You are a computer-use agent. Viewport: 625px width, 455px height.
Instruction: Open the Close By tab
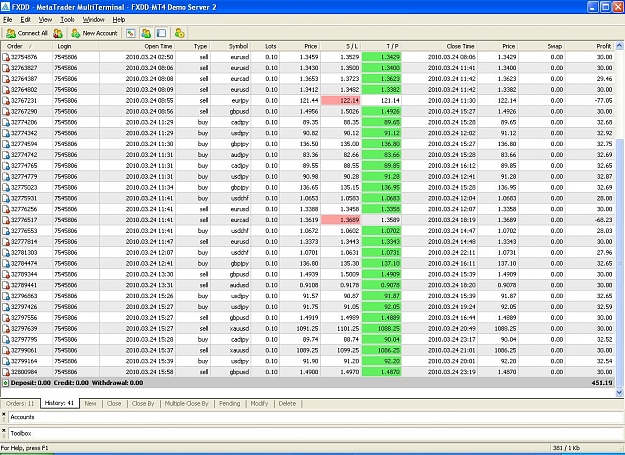(x=143, y=404)
